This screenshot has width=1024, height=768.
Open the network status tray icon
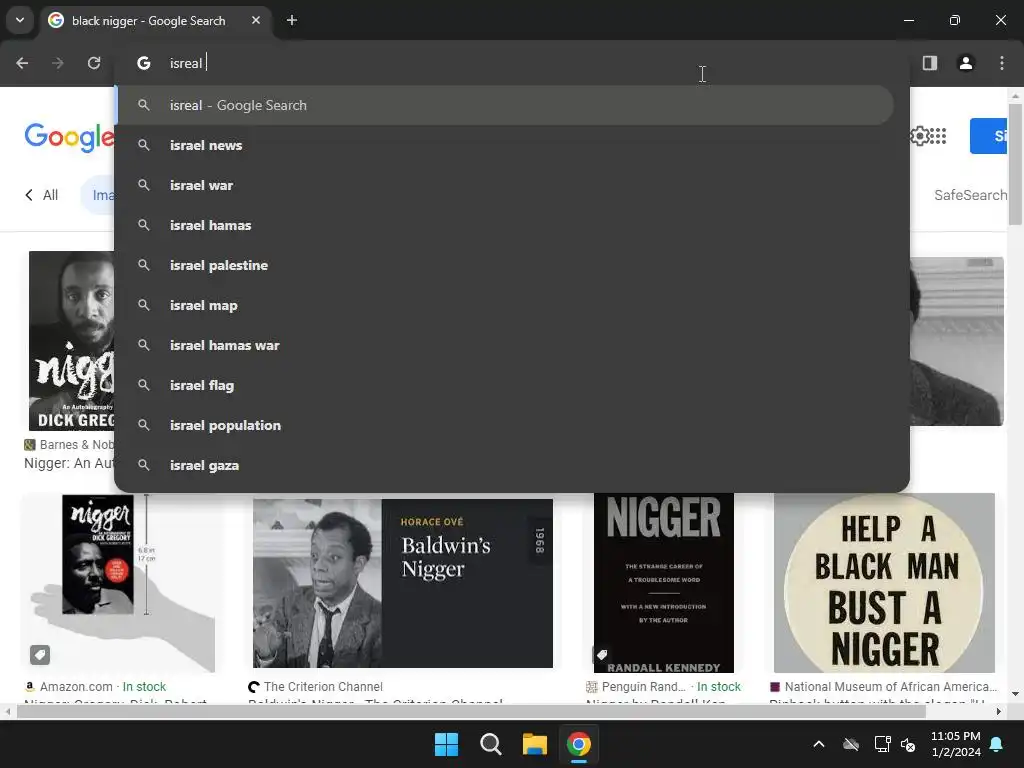(882, 744)
